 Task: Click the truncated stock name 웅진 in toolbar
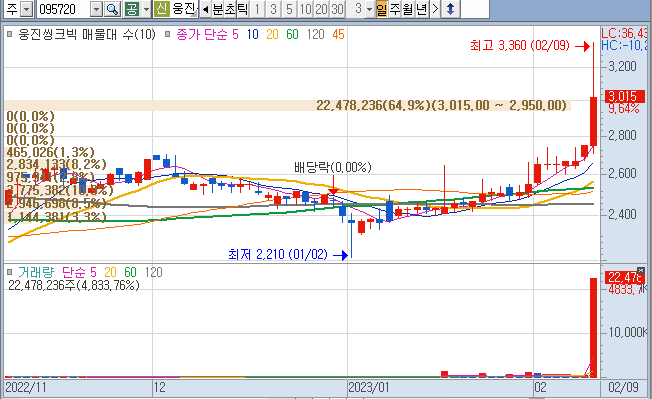185,9
